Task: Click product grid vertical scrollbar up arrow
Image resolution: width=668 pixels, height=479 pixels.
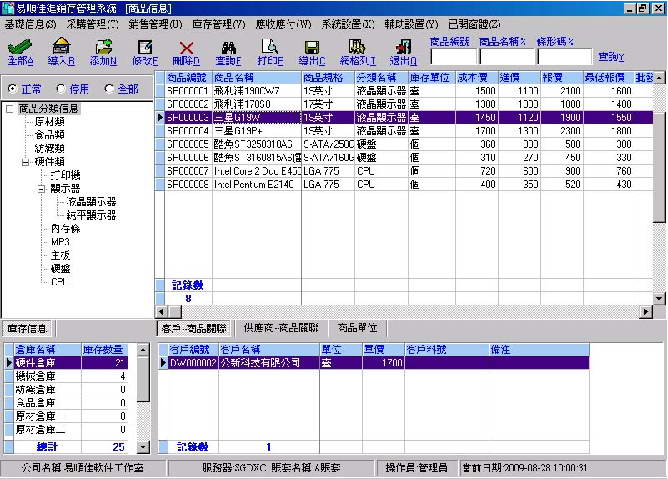Action: click(659, 78)
